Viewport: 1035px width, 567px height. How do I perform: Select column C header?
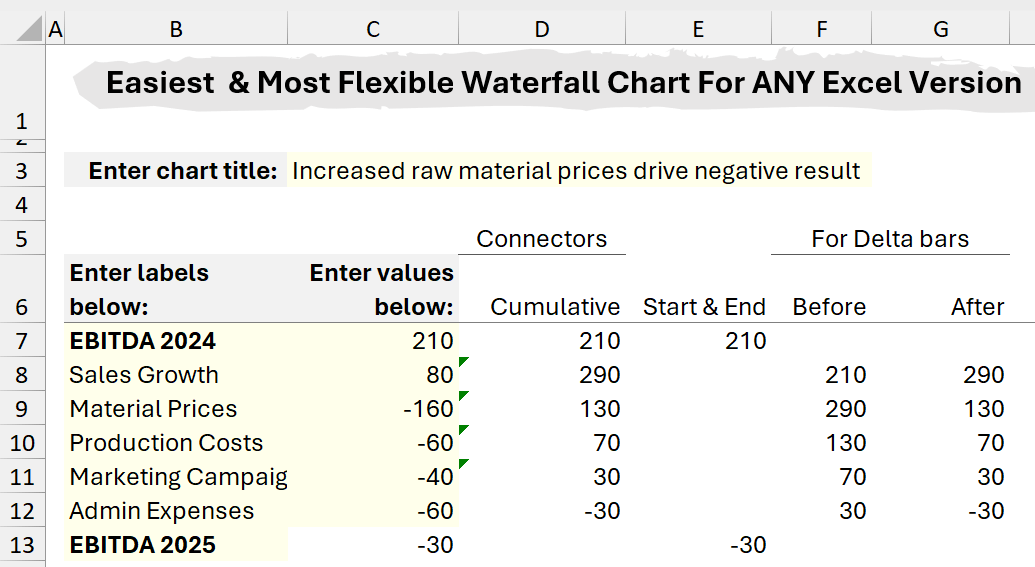pyautogui.click(x=373, y=30)
